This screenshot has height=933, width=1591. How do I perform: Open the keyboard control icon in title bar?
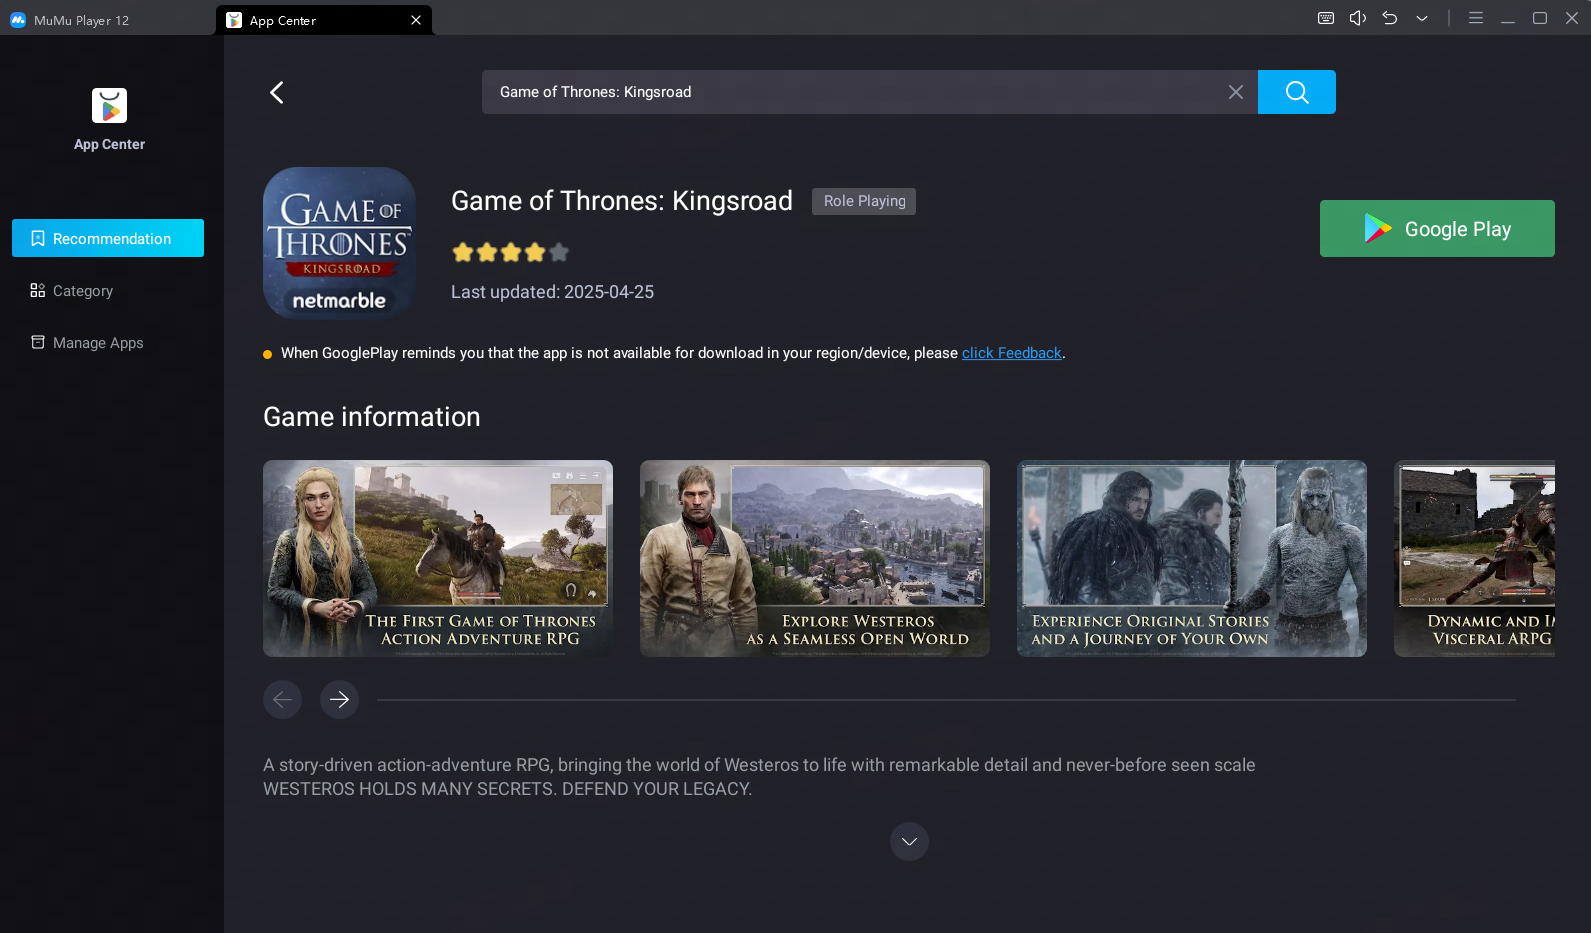pos(1326,18)
